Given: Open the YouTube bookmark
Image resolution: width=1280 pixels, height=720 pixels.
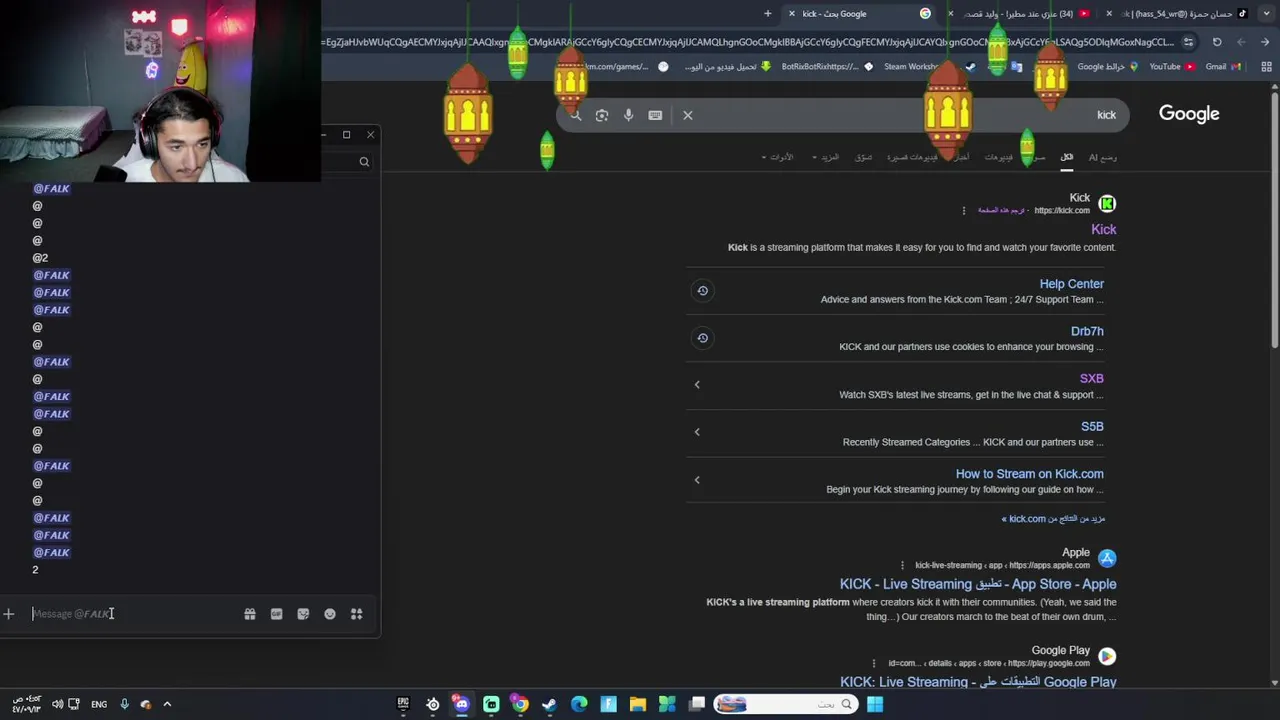Looking at the screenshot, I should (x=1172, y=67).
